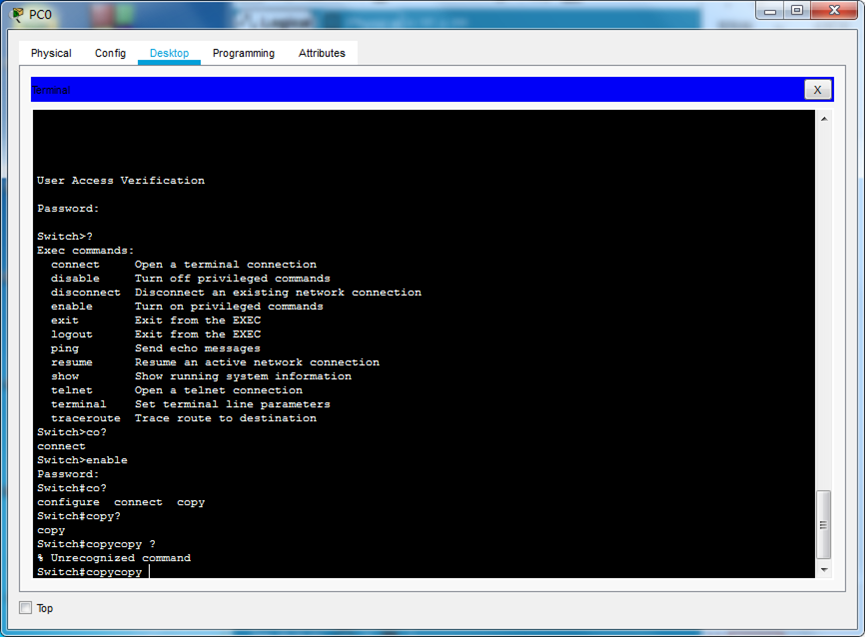865x637 pixels.
Task: Click the PC0 window title icon
Action: (x=18, y=14)
